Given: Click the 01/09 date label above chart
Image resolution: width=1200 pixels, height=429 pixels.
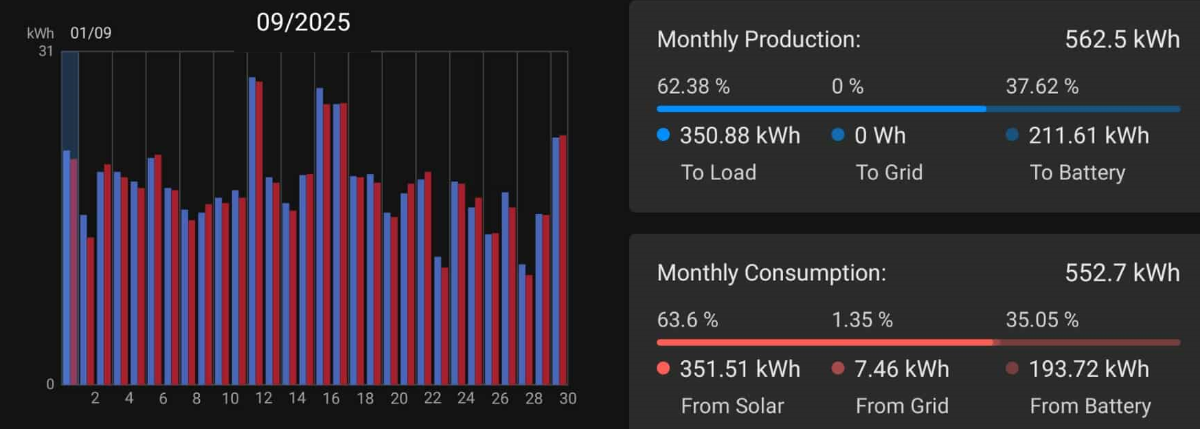Looking at the screenshot, I should pyautogui.click(x=91, y=33).
